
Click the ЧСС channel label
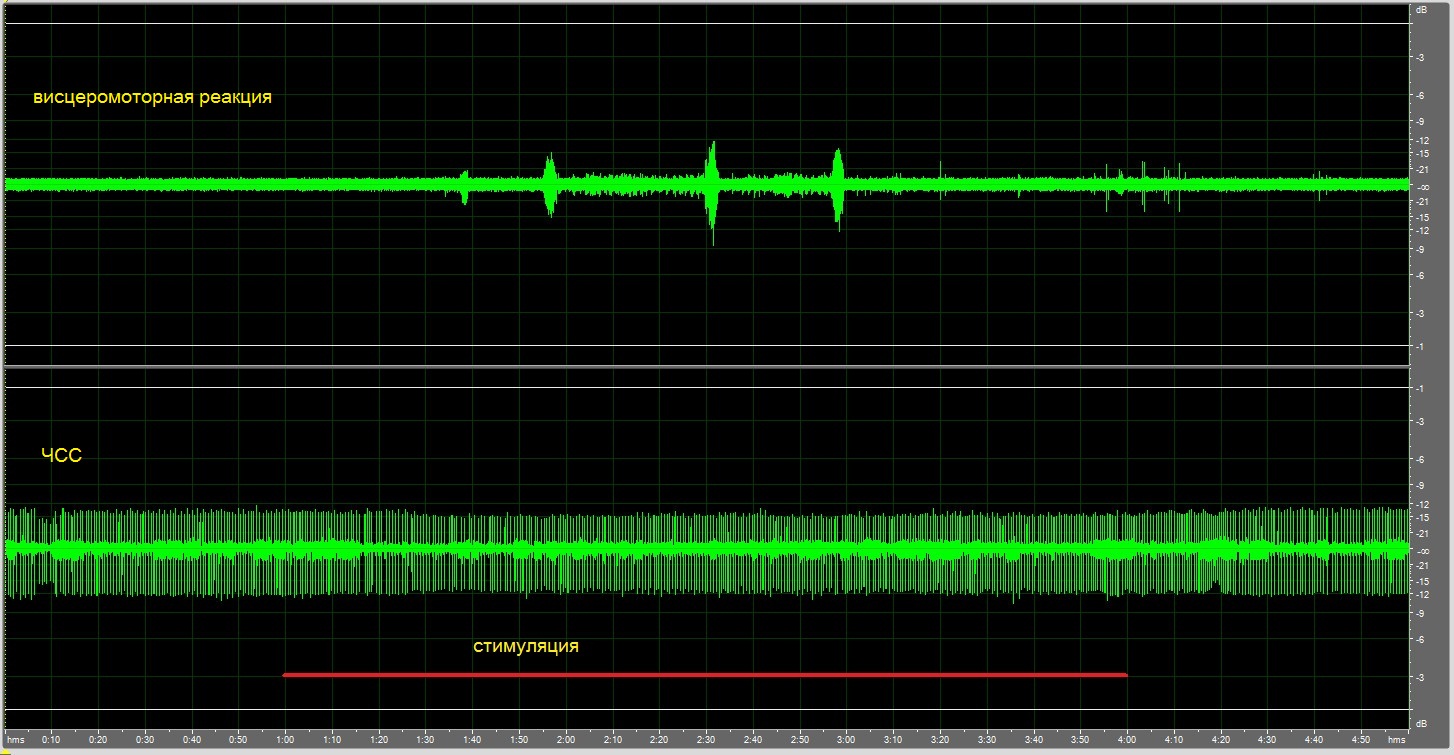coord(61,456)
